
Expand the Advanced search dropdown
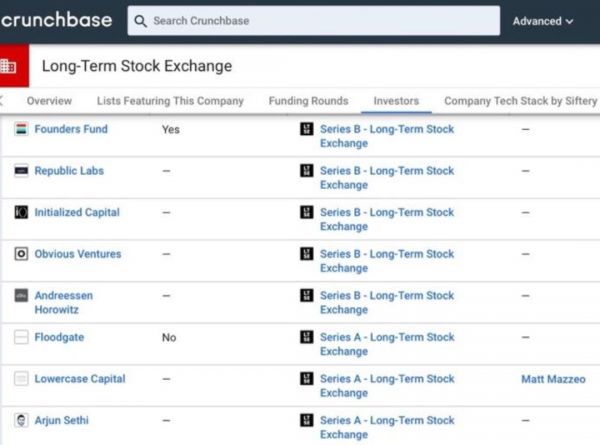click(x=543, y=20)
